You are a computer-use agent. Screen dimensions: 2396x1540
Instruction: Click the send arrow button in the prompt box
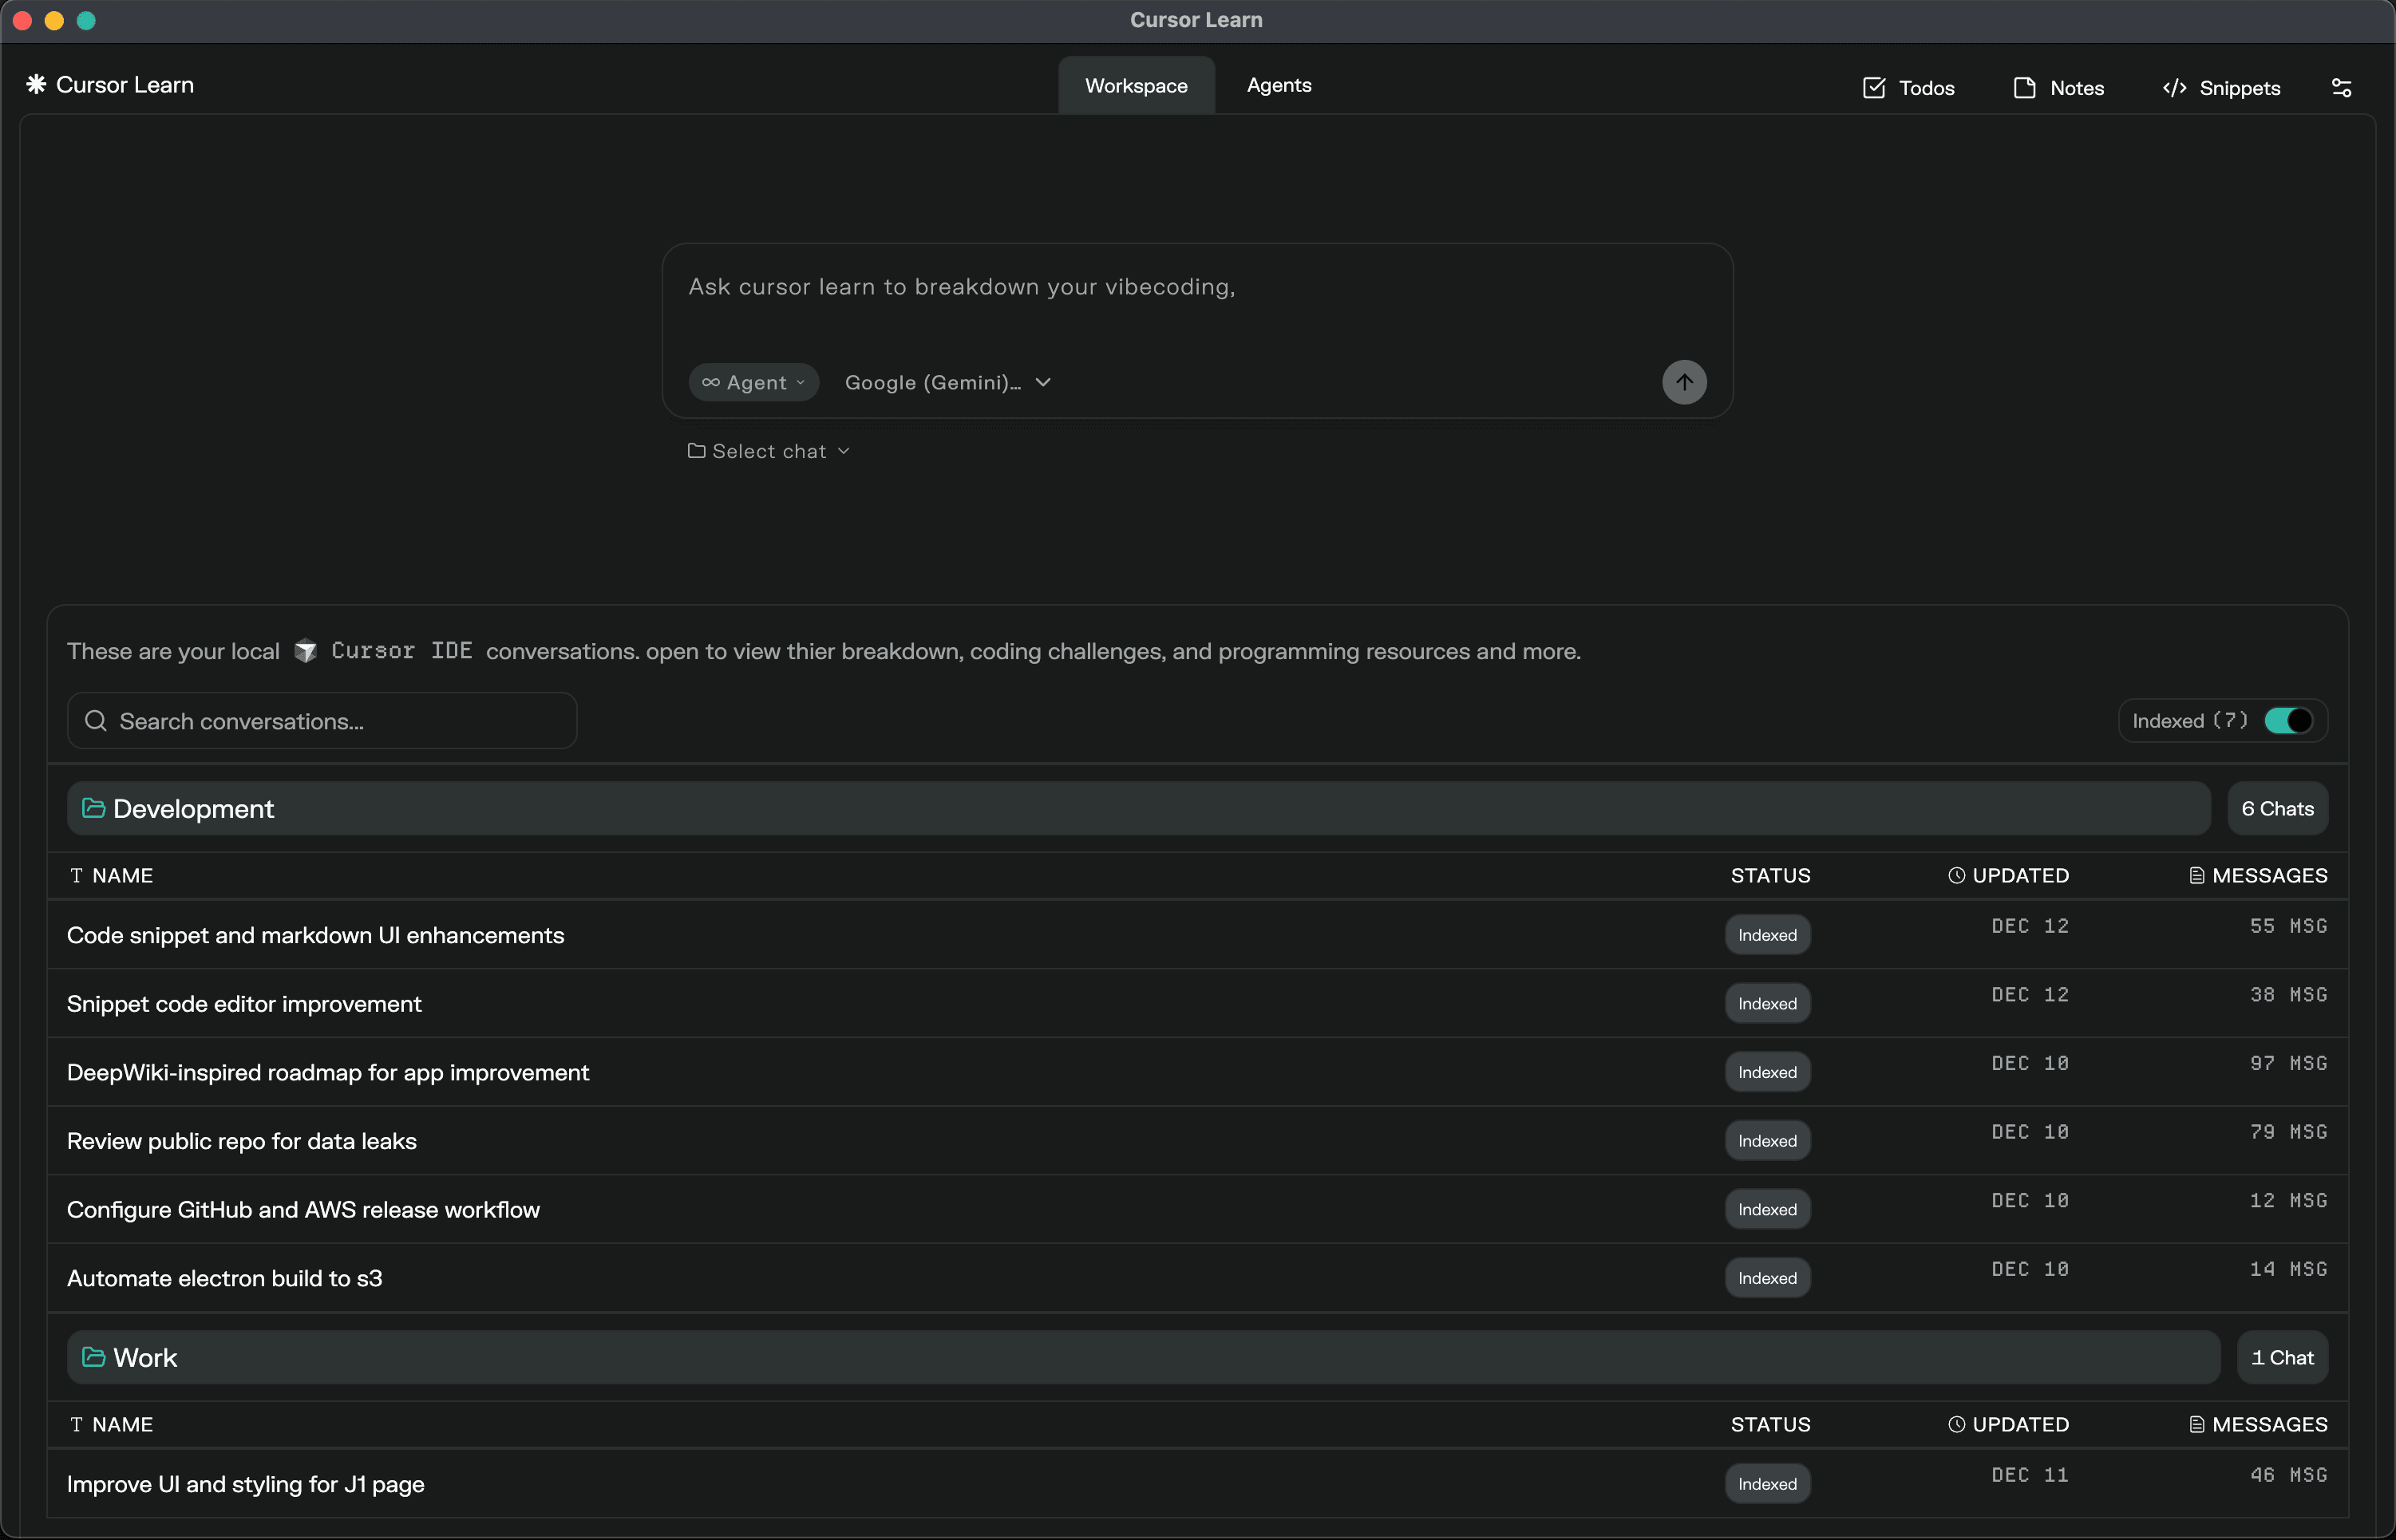[x=1684, y=382]
